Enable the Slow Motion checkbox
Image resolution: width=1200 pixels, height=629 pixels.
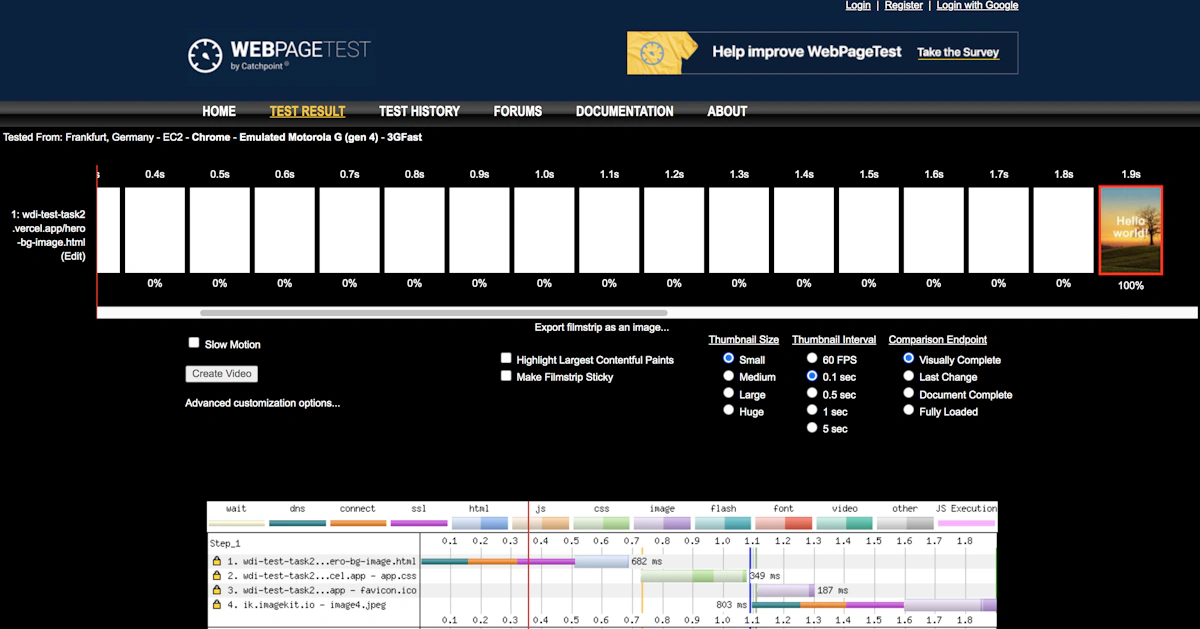coord(194,343)
